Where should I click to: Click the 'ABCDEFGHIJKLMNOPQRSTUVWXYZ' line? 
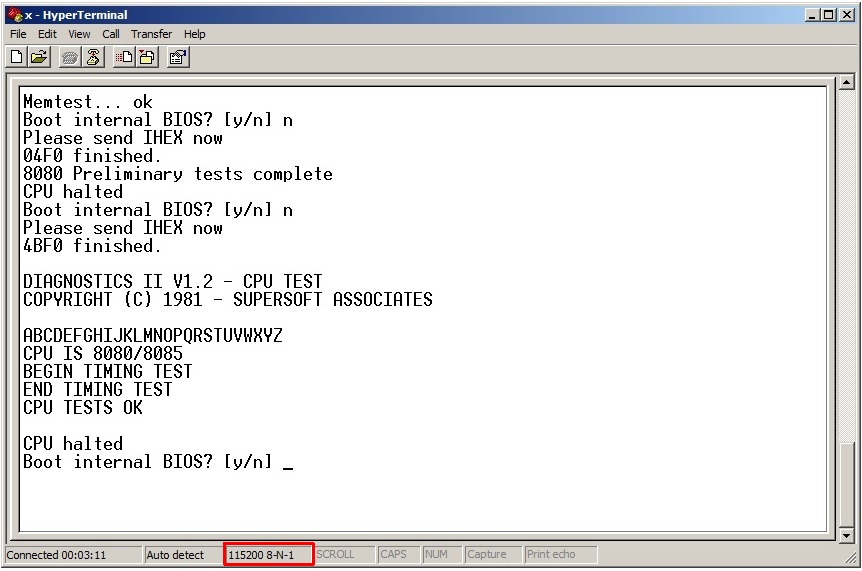[153, 336]
